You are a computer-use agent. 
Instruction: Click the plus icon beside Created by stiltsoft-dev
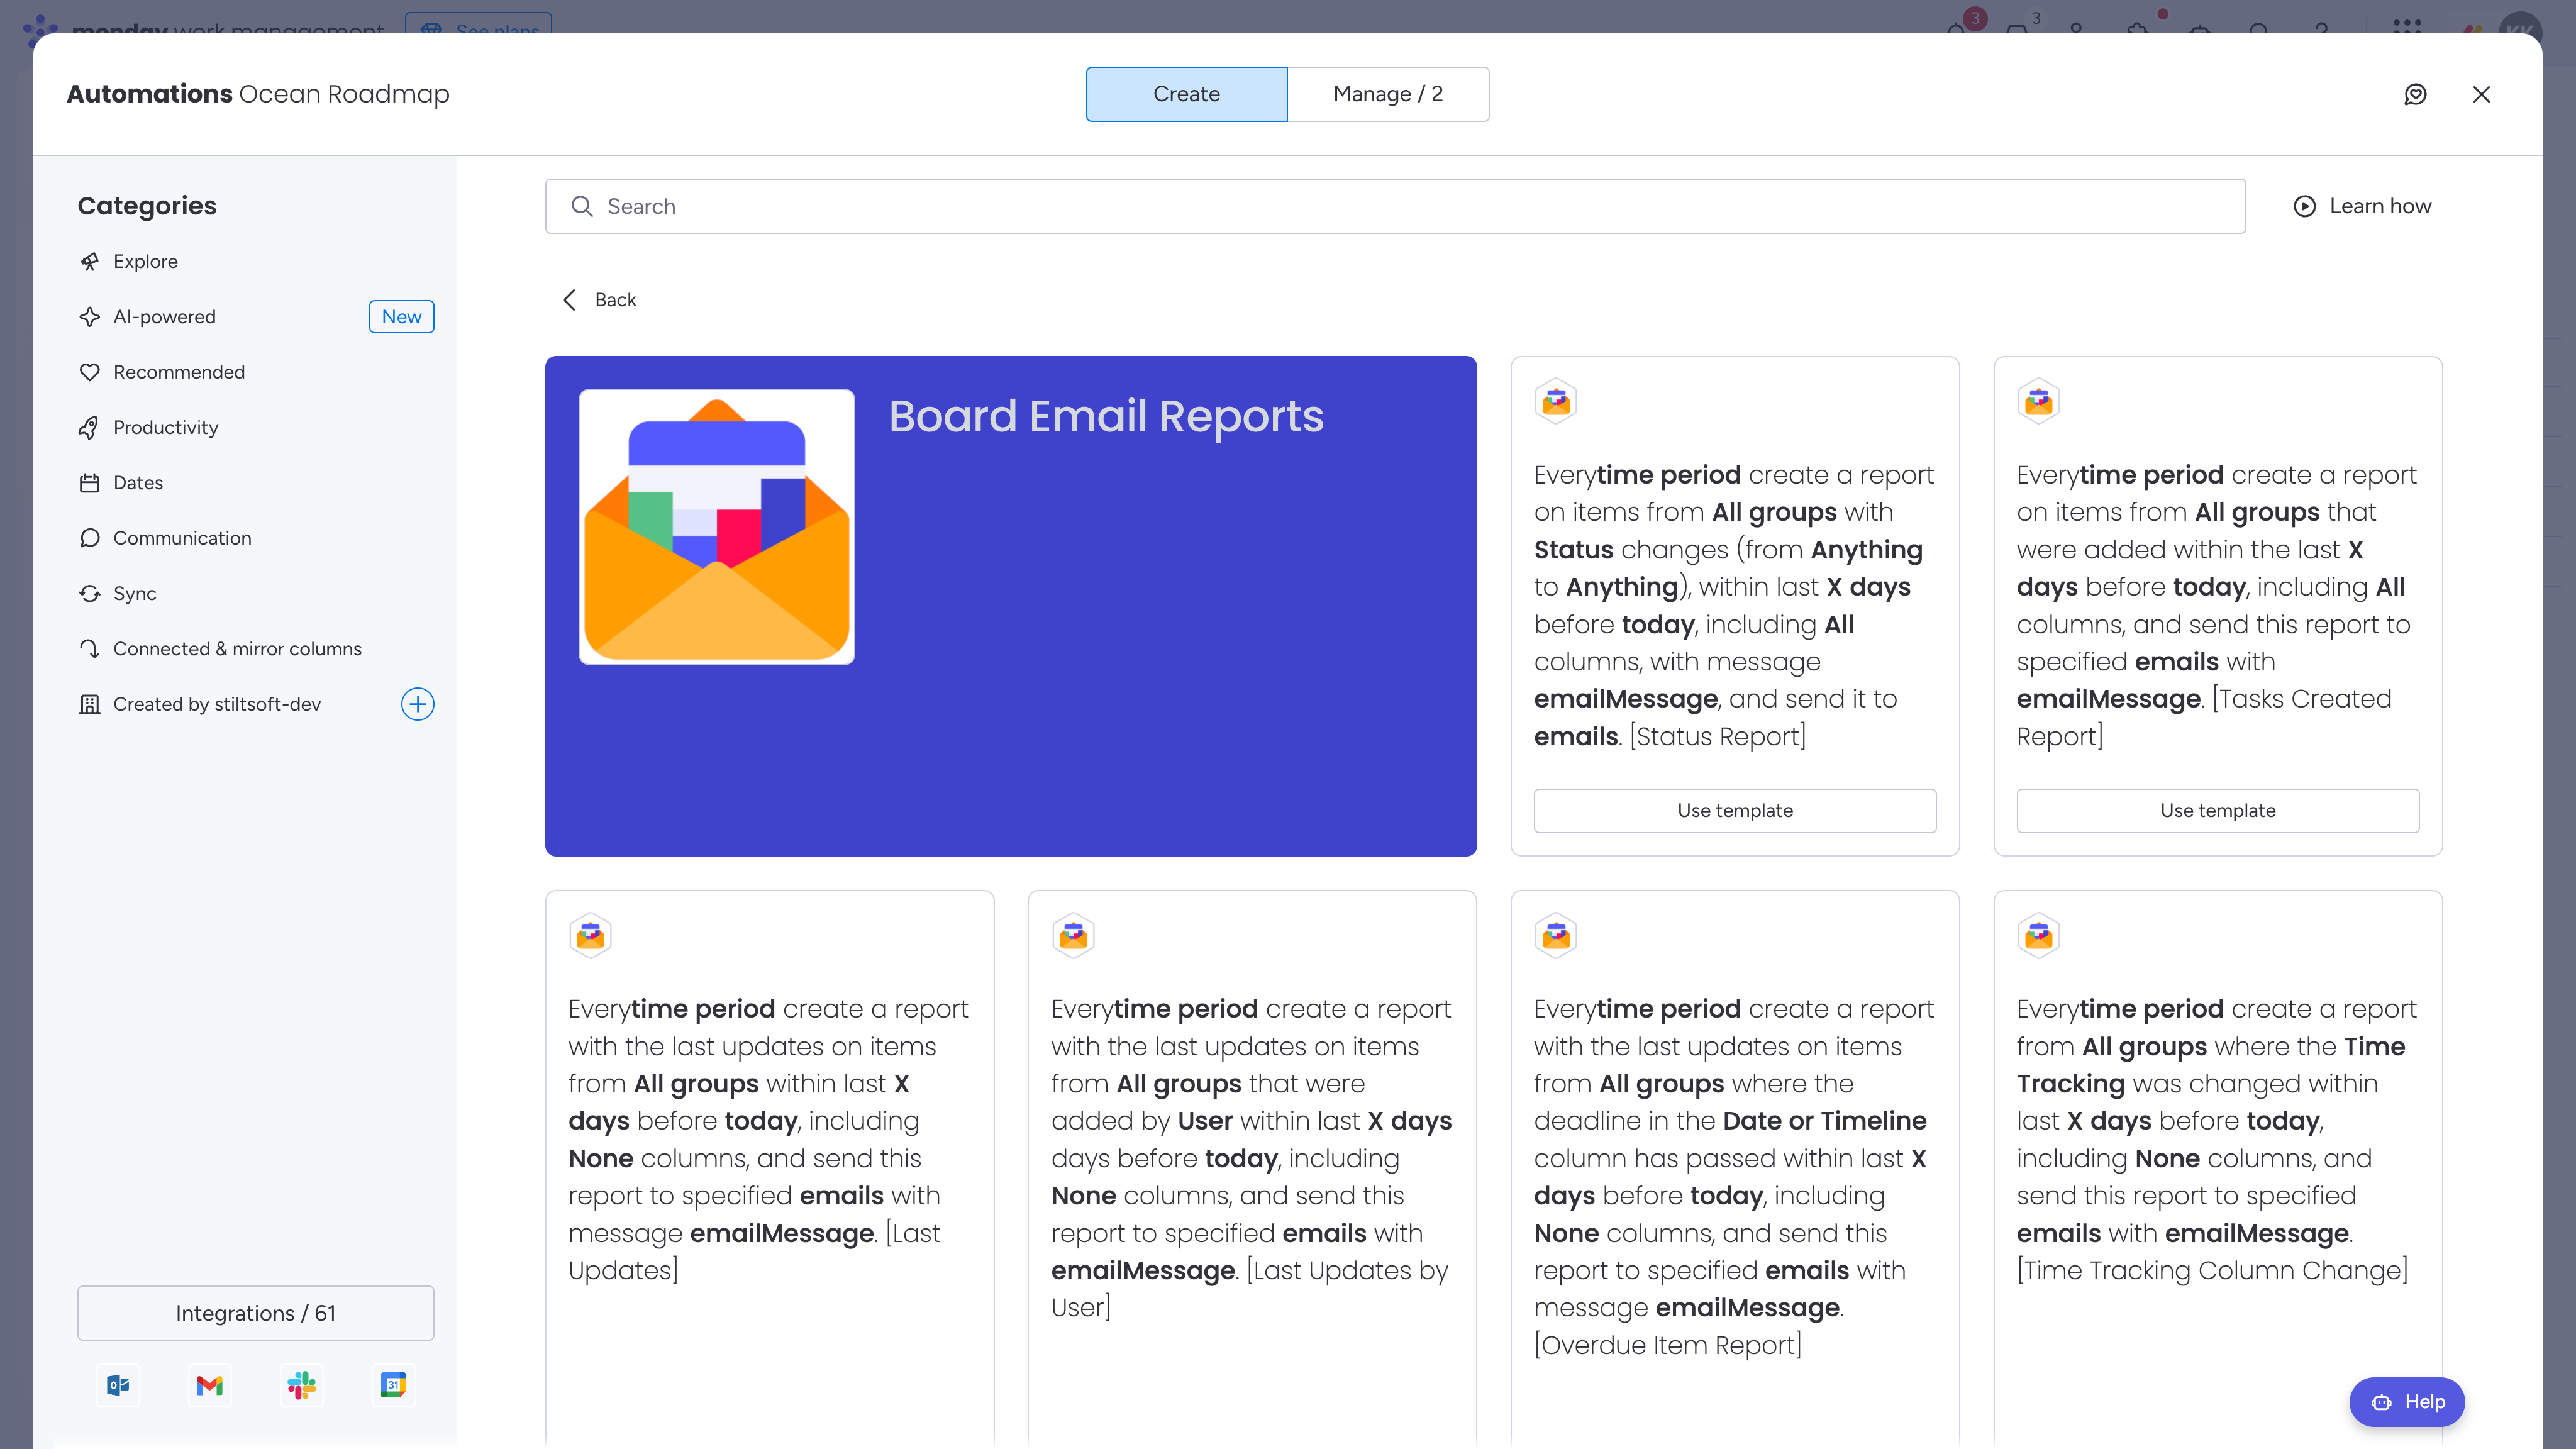coord(417,704)
